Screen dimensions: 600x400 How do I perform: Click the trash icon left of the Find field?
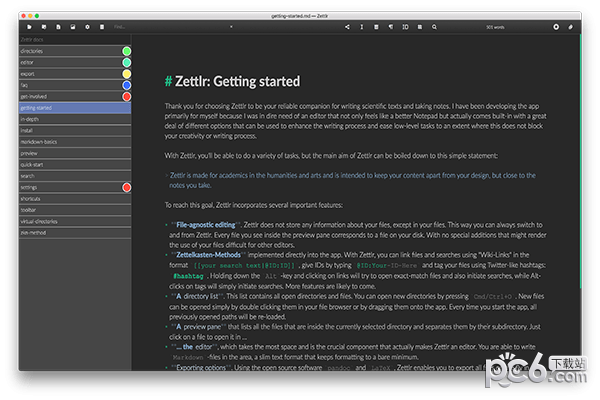click(102, 27)
